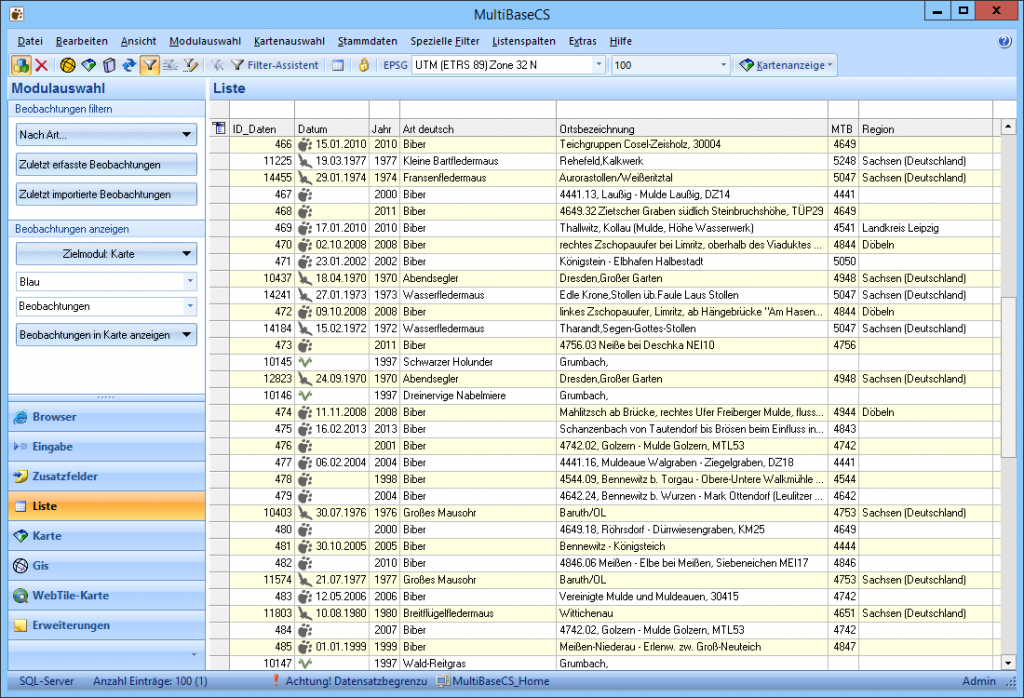Open the Blau color dropdown

coord(190,281)
